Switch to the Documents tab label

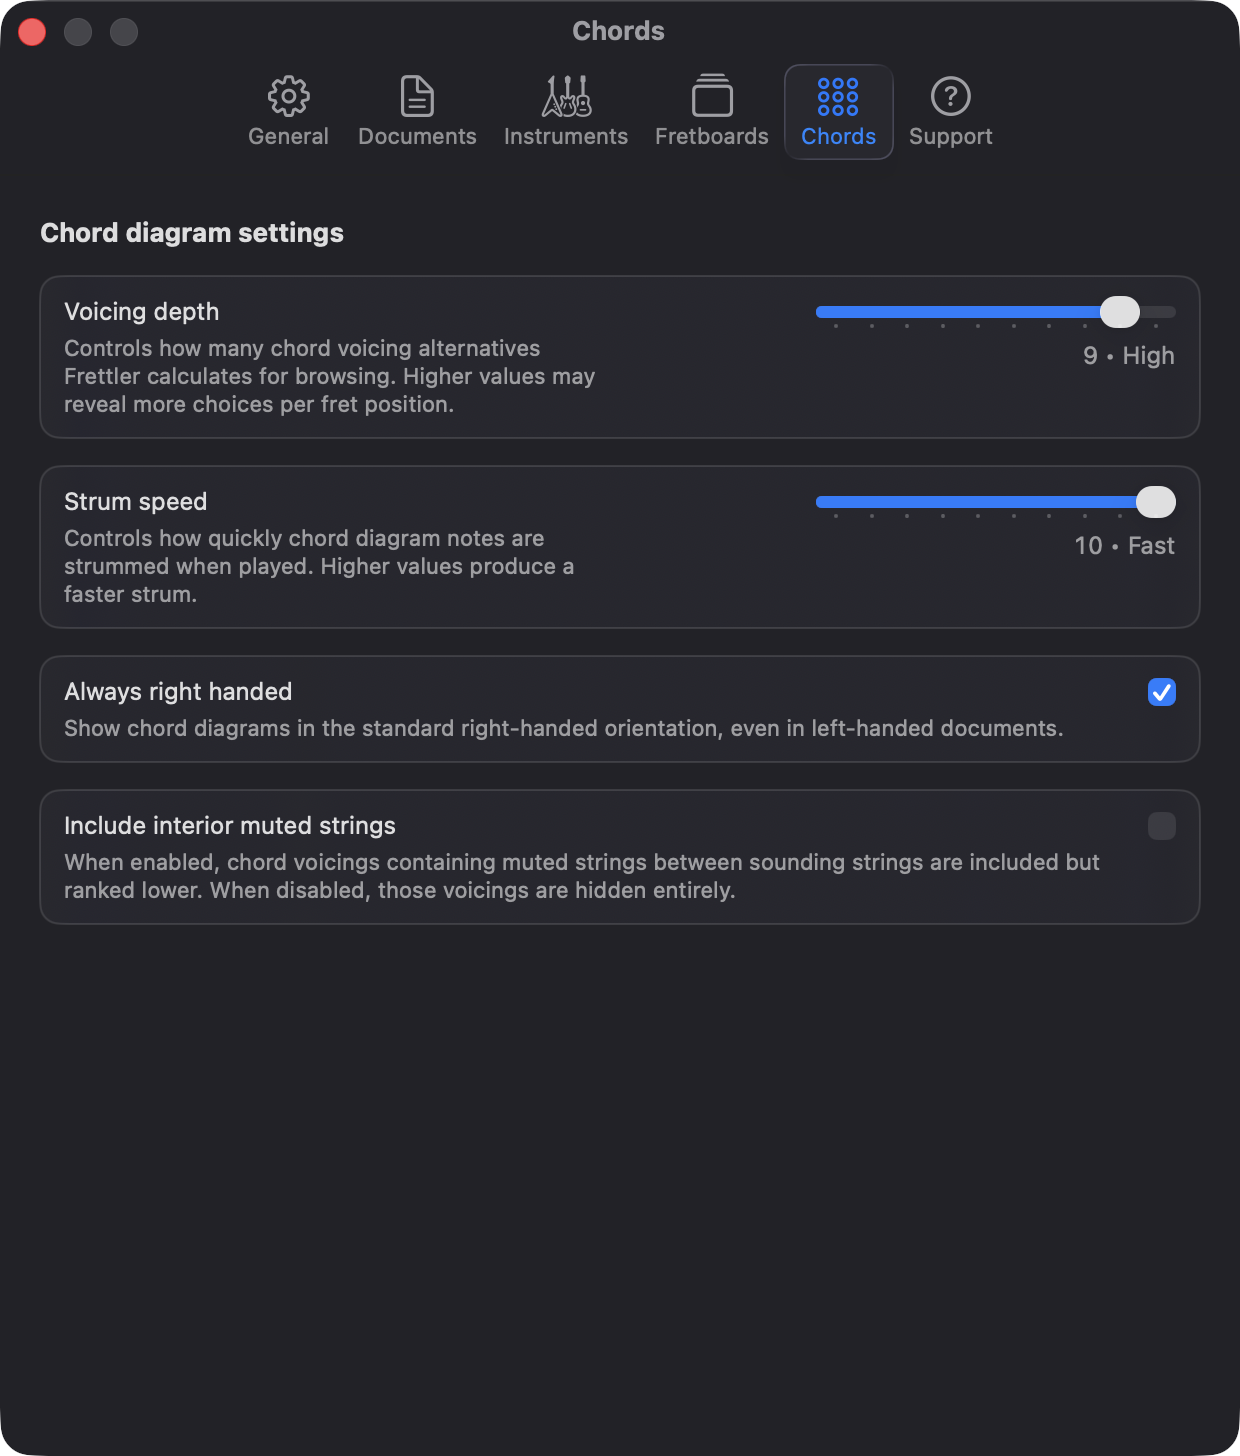[x=417, y=136]
